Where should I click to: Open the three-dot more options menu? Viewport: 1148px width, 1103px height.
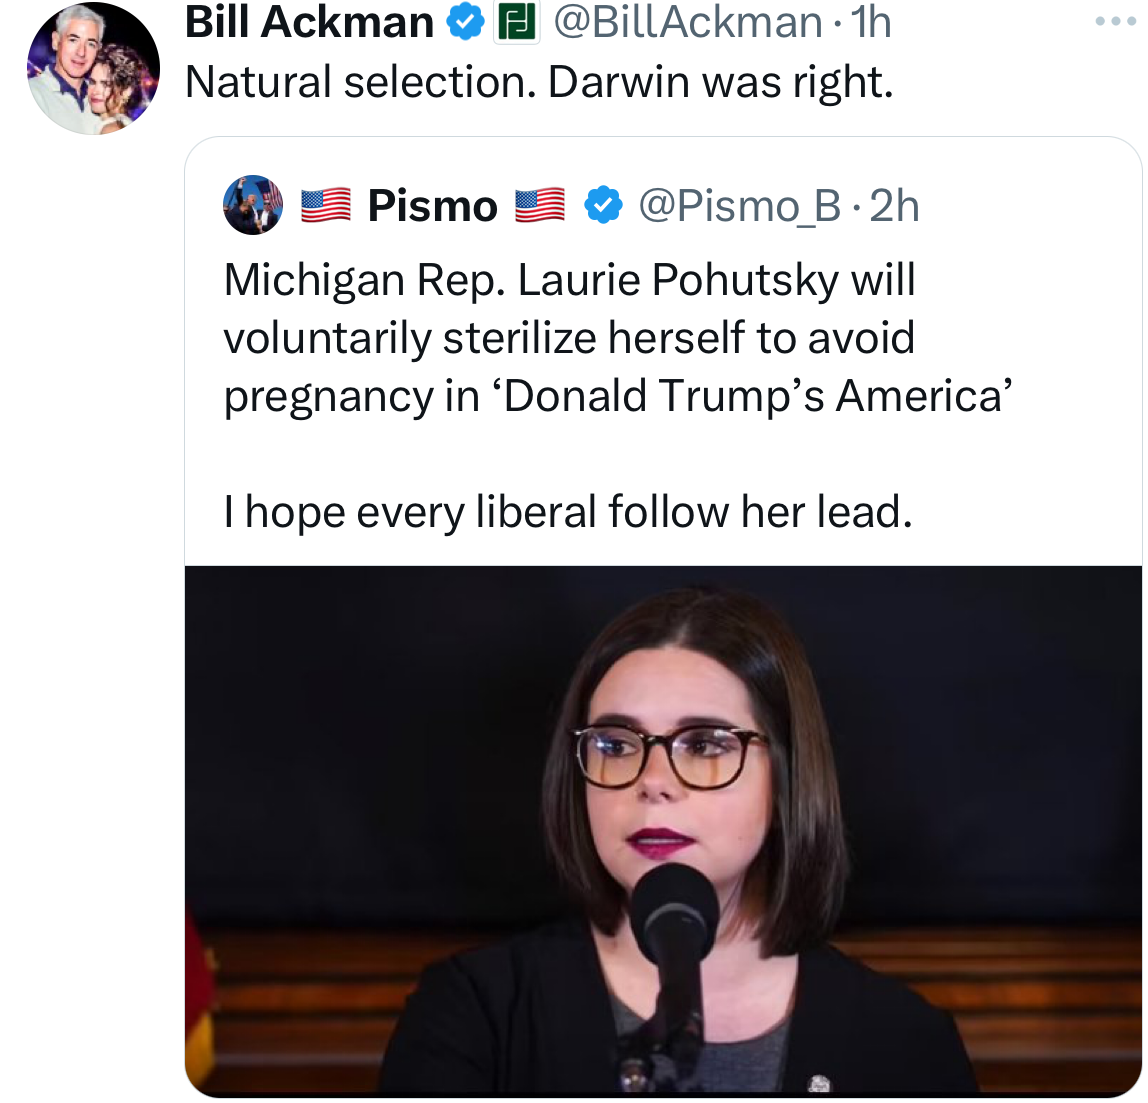[x=1116, y=21]
